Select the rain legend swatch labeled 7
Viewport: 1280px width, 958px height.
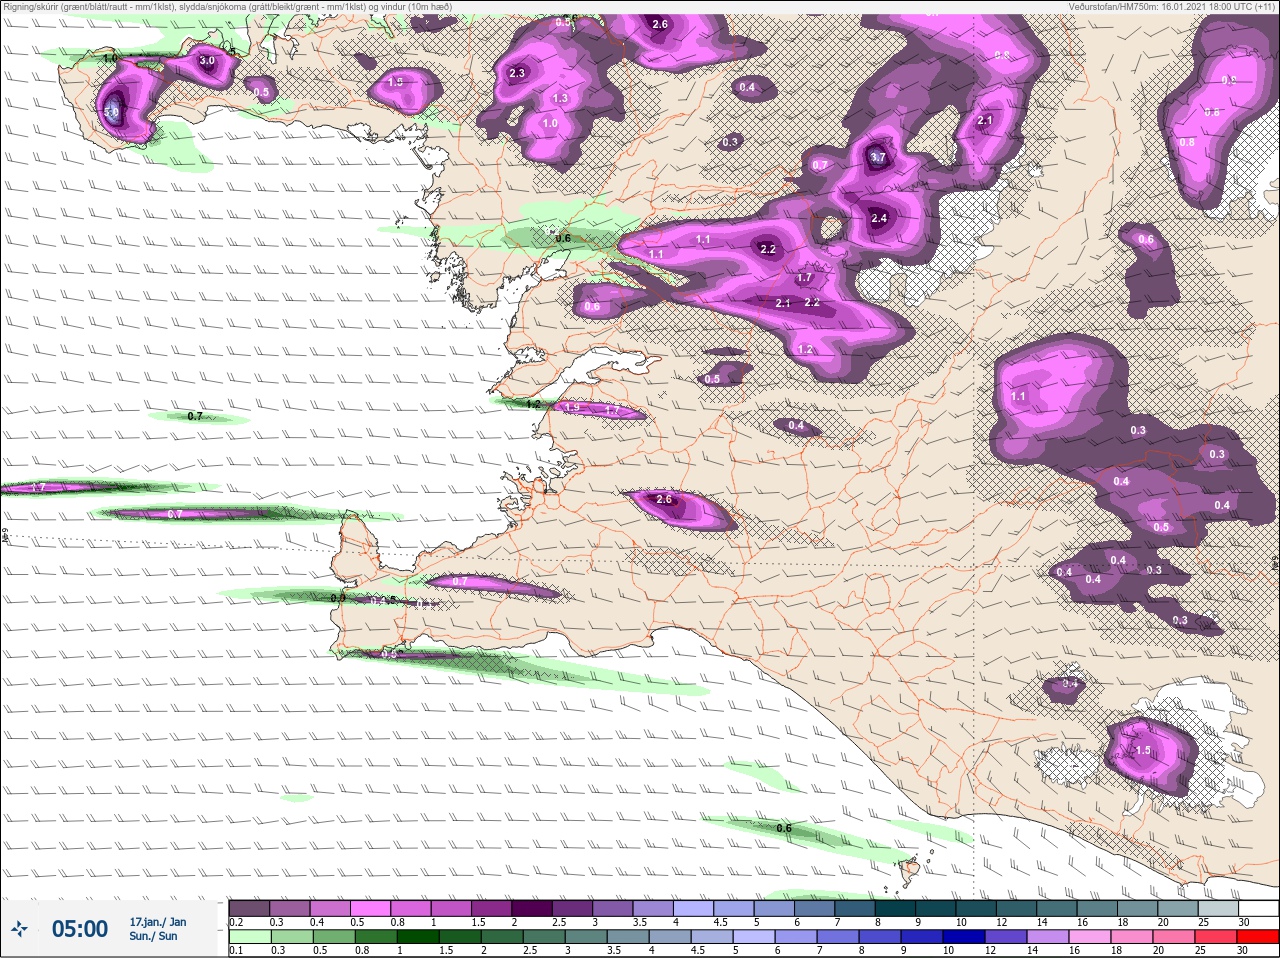837,937
